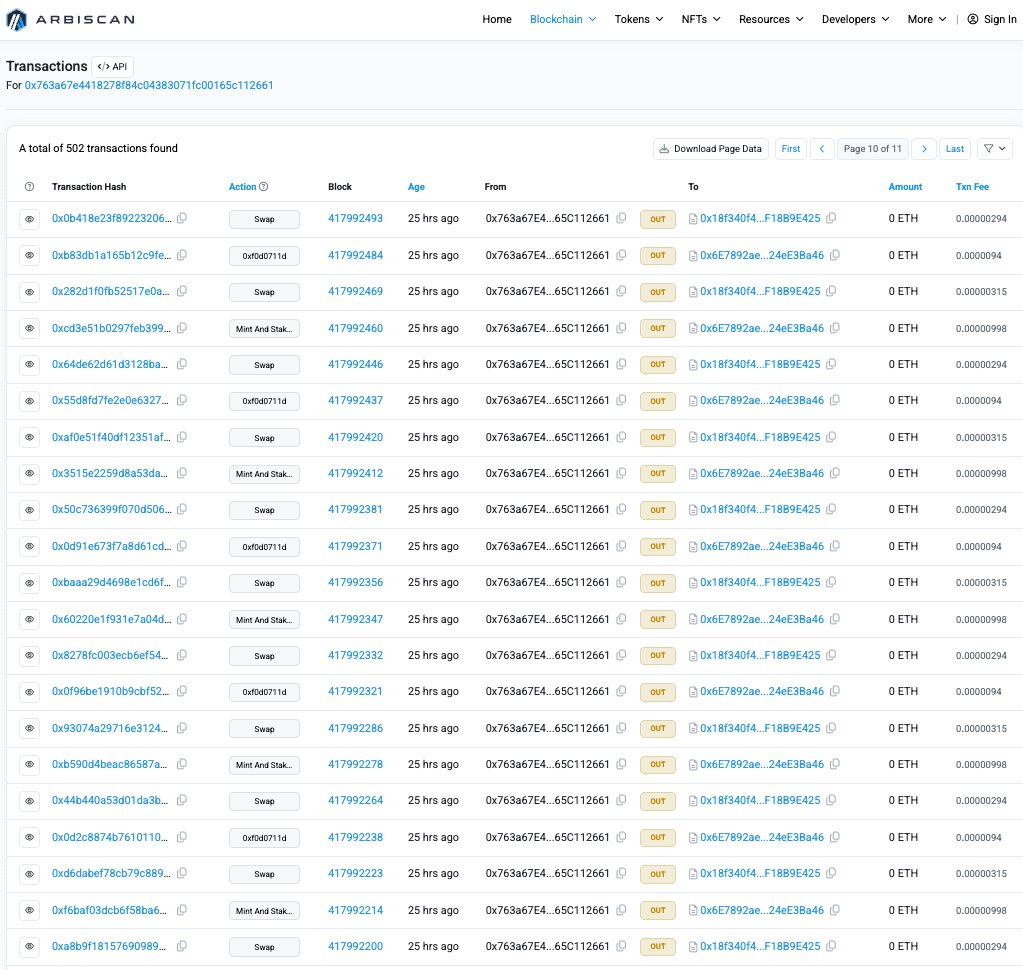
Task: Open To address in block 417992264 row
Action: (760, 800)
